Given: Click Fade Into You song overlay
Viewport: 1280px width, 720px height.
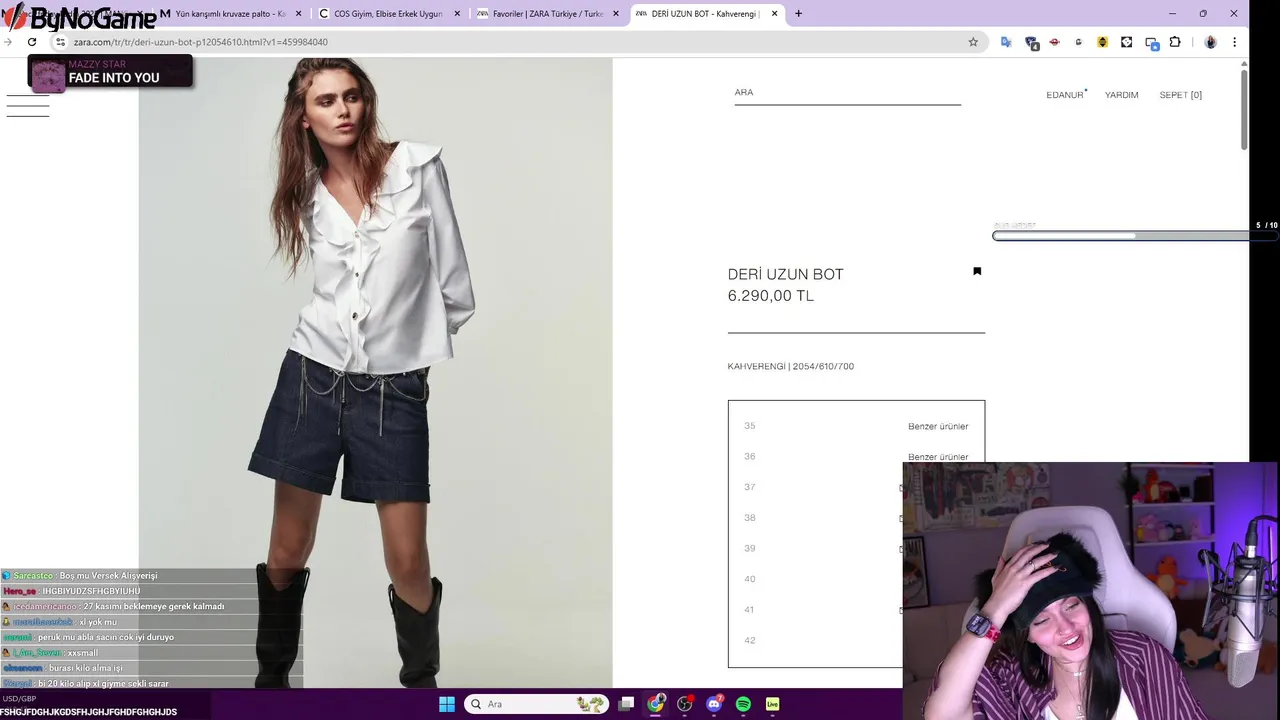Looking at the screenshot, I should pyautogui.click(x=110, y=72).
